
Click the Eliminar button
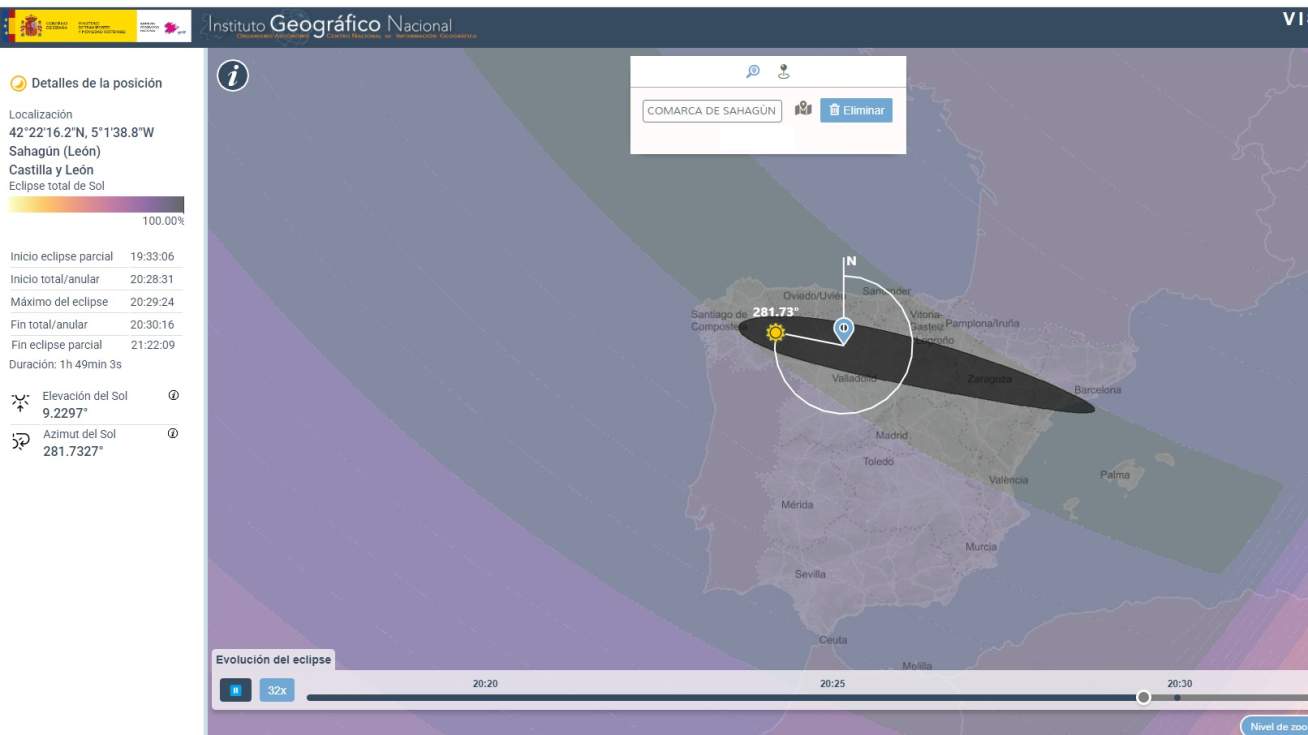(856, 110)
